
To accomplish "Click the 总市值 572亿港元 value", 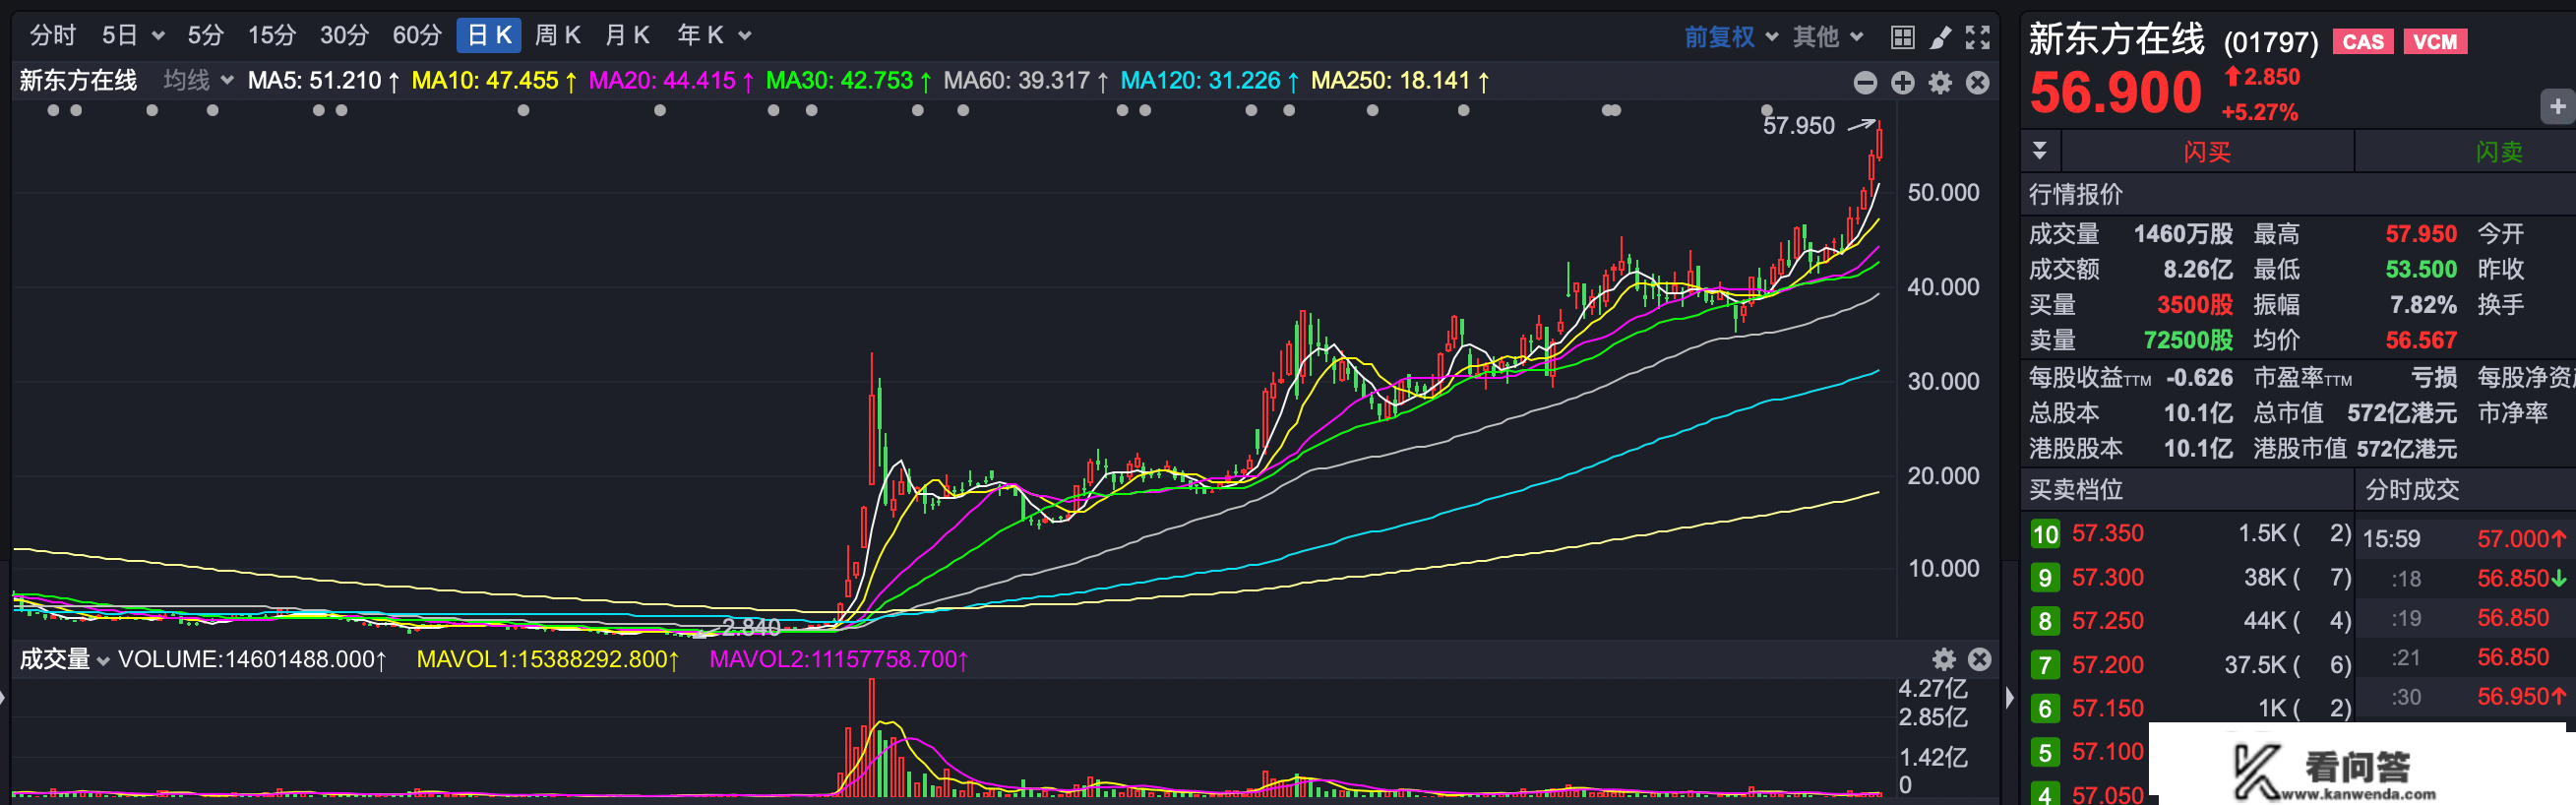I will (2401, 413).
